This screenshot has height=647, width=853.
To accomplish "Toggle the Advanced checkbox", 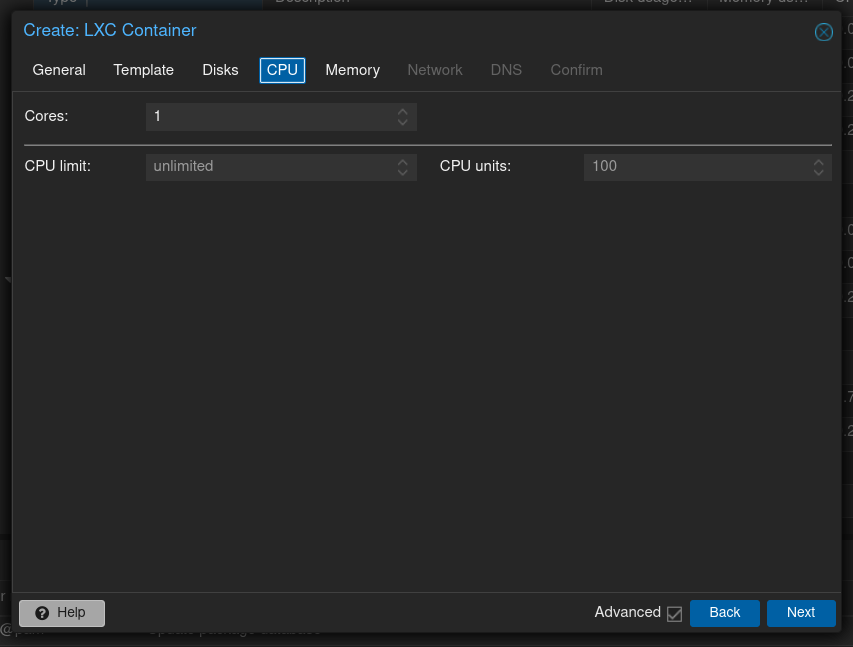I will [x=674, y=613].
